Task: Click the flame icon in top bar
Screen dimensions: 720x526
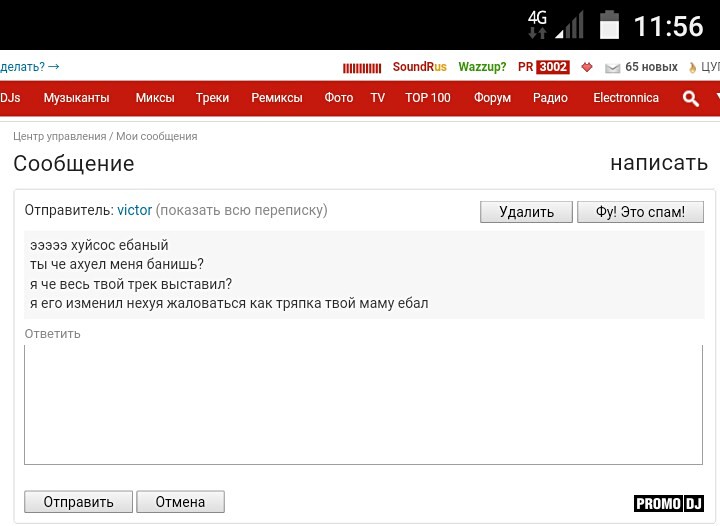Action: 692,67
